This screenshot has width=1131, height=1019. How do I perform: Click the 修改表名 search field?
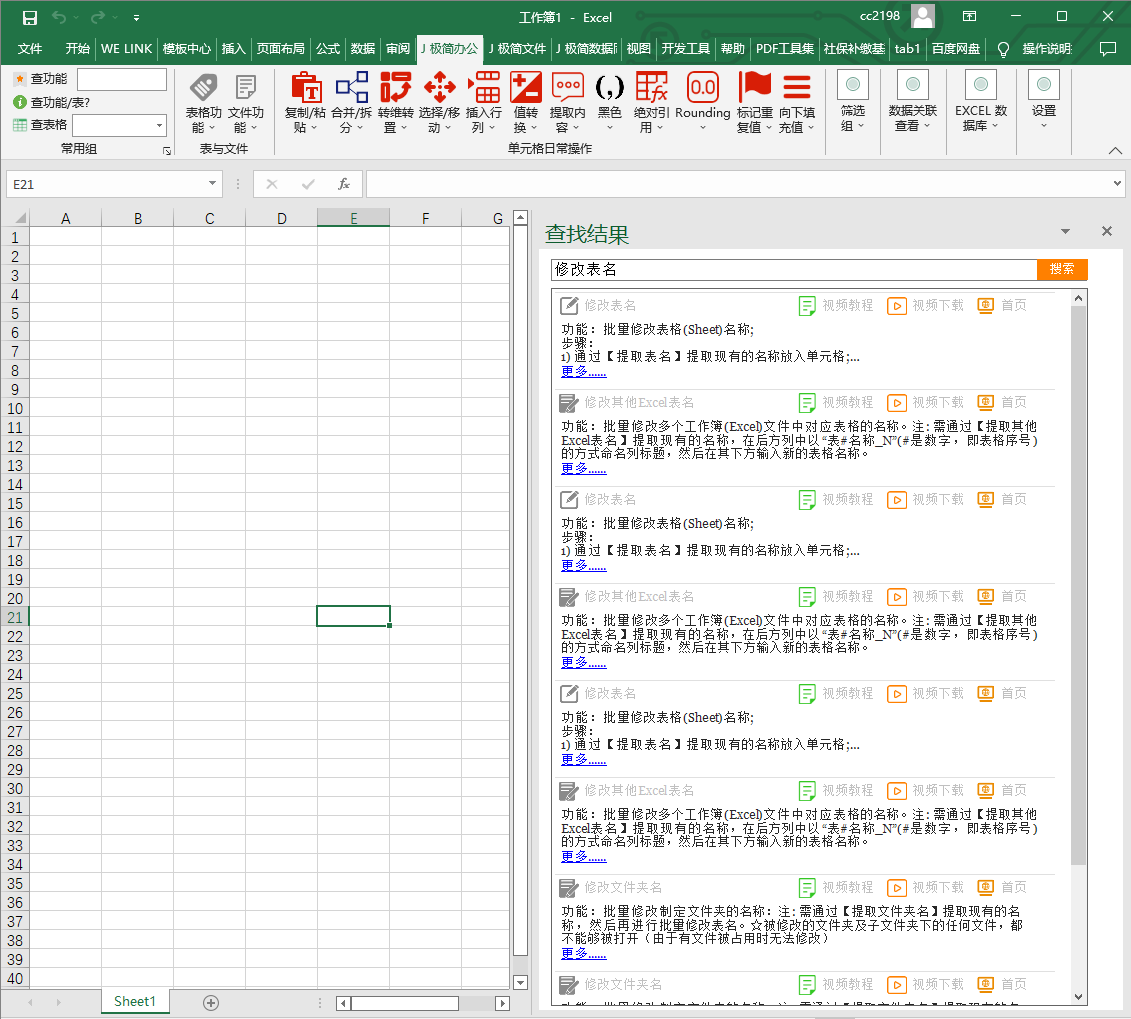[794, 270]
